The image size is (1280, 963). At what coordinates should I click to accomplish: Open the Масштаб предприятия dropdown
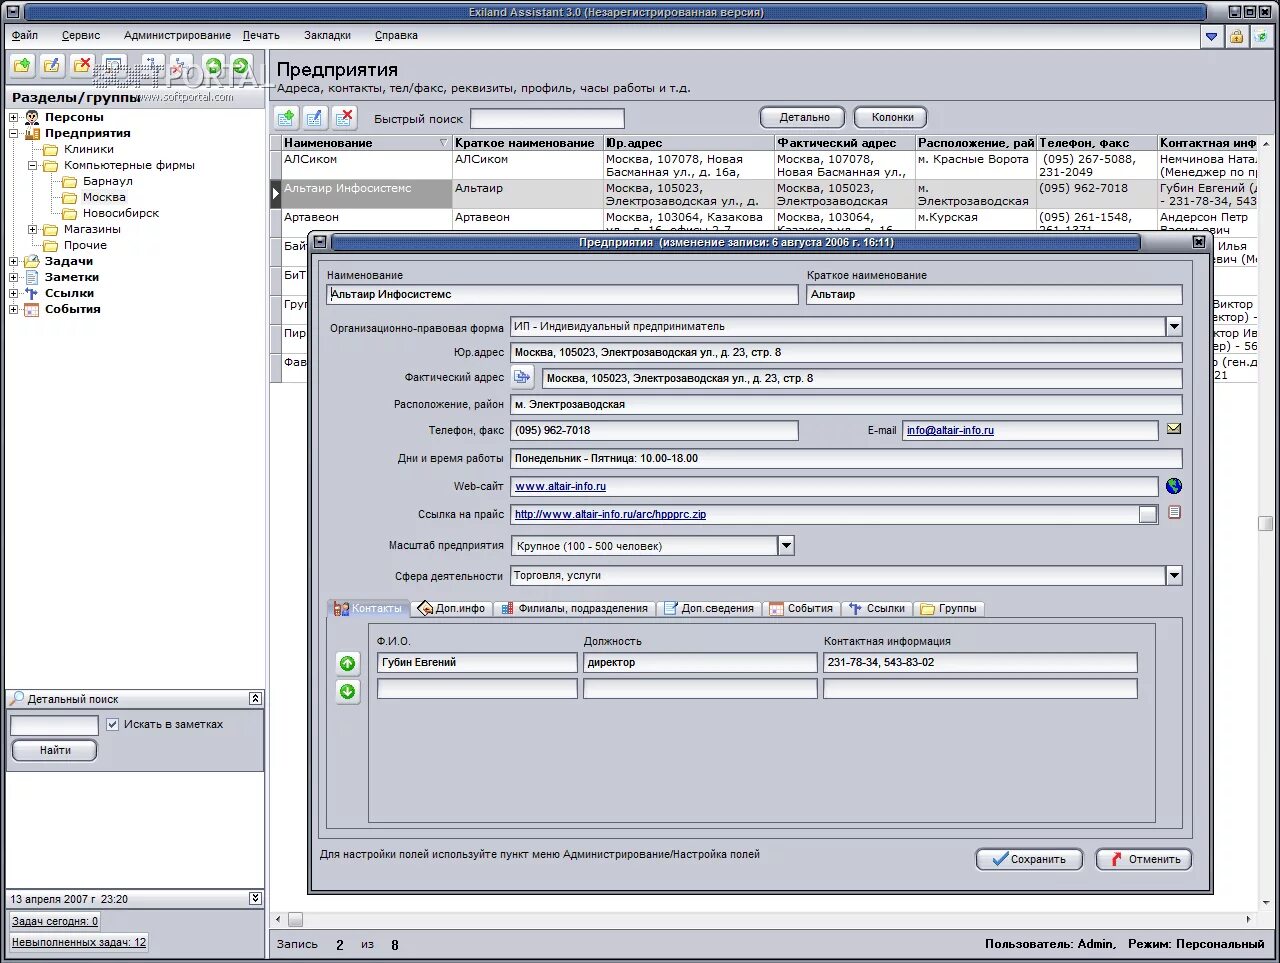786,545
